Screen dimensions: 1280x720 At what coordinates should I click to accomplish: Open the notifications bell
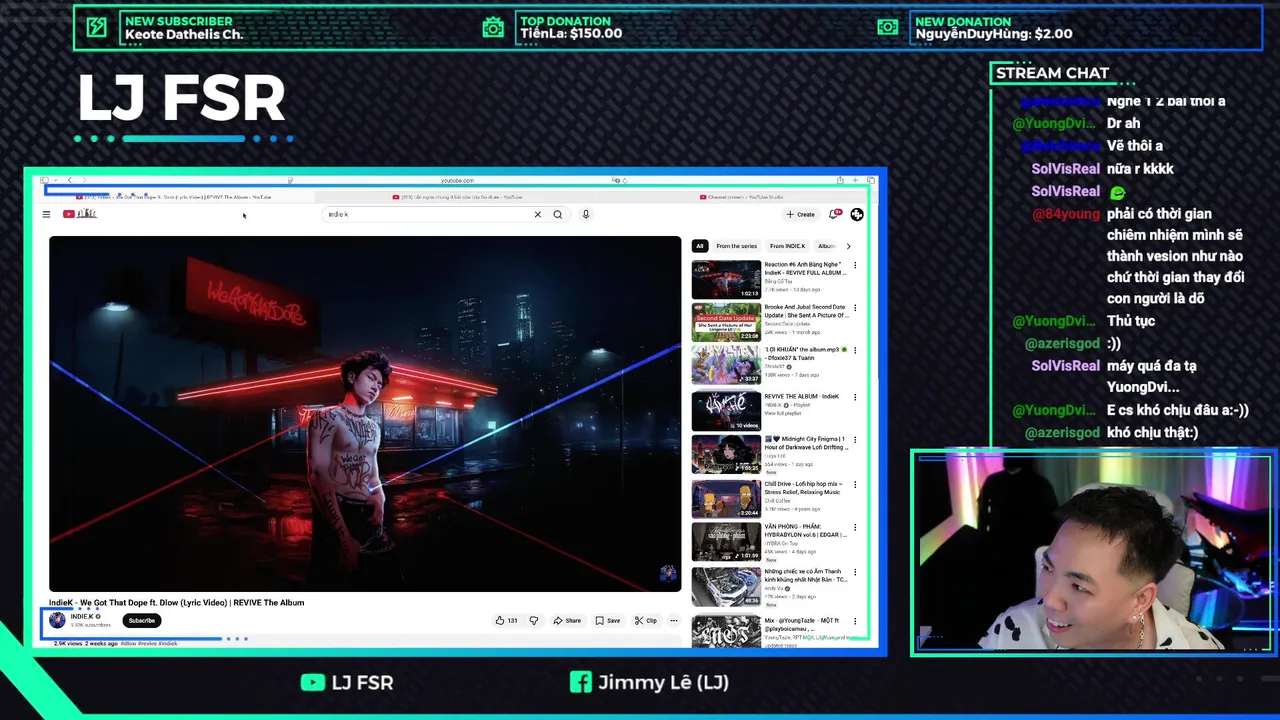(x=833, y=214)
